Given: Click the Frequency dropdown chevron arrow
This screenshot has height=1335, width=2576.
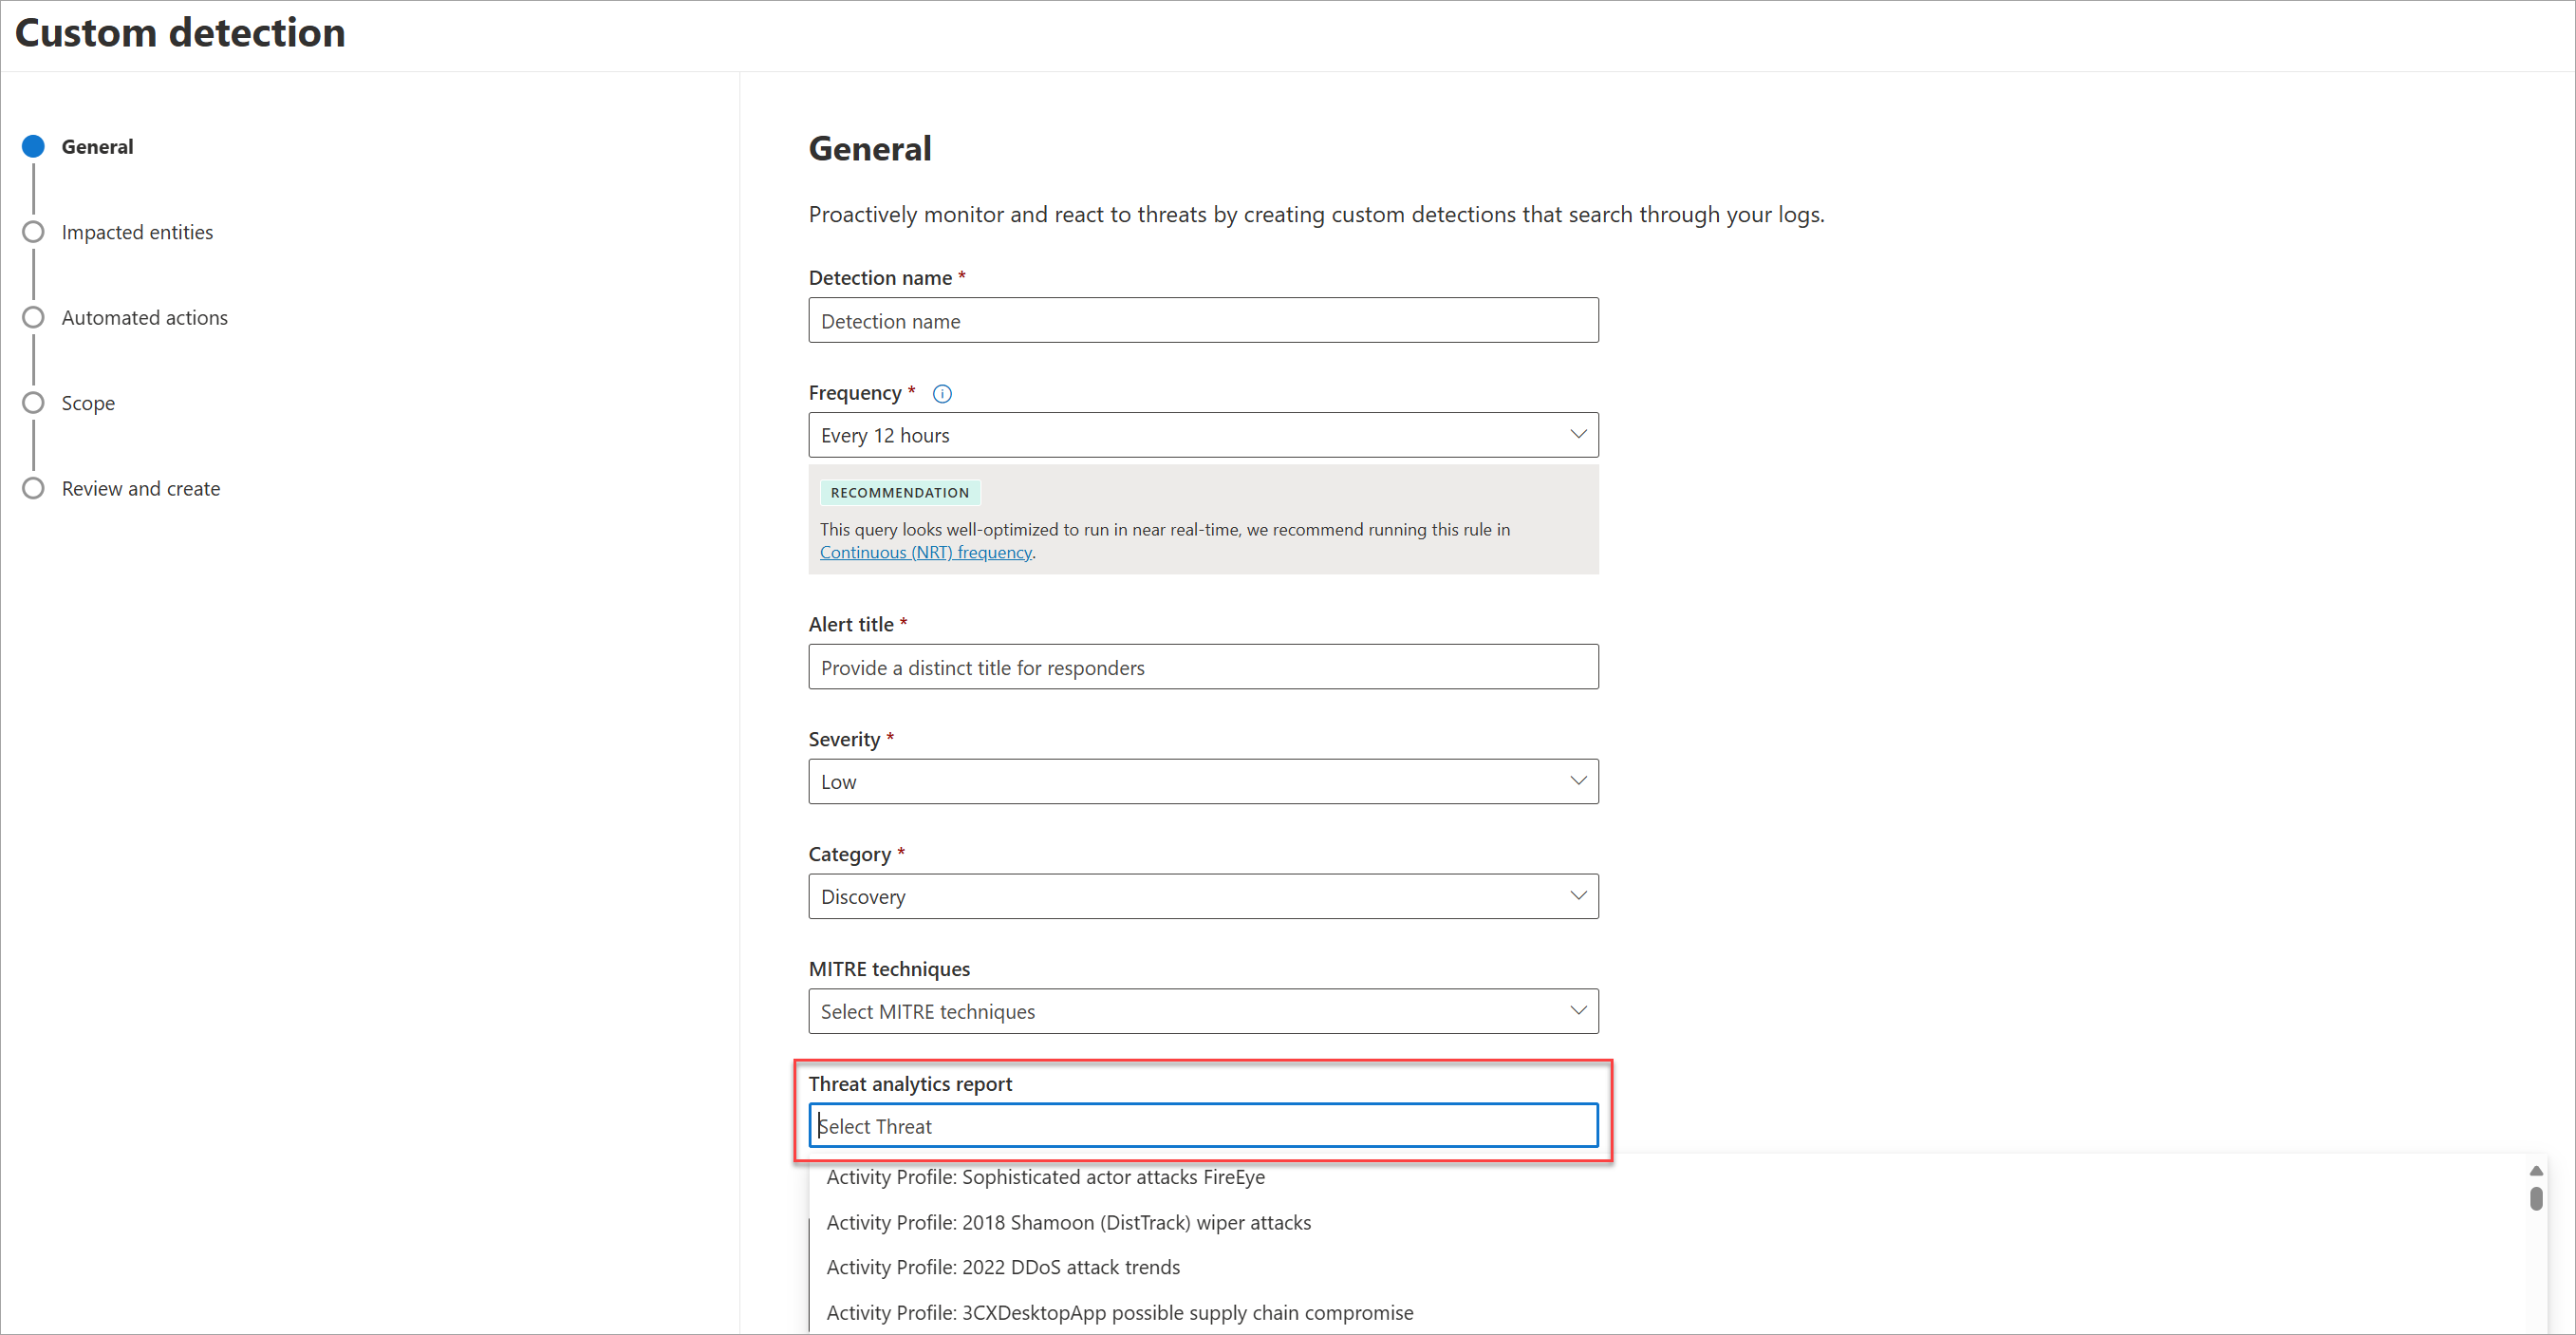Looking at the screenshot, I should (1578, 434).
